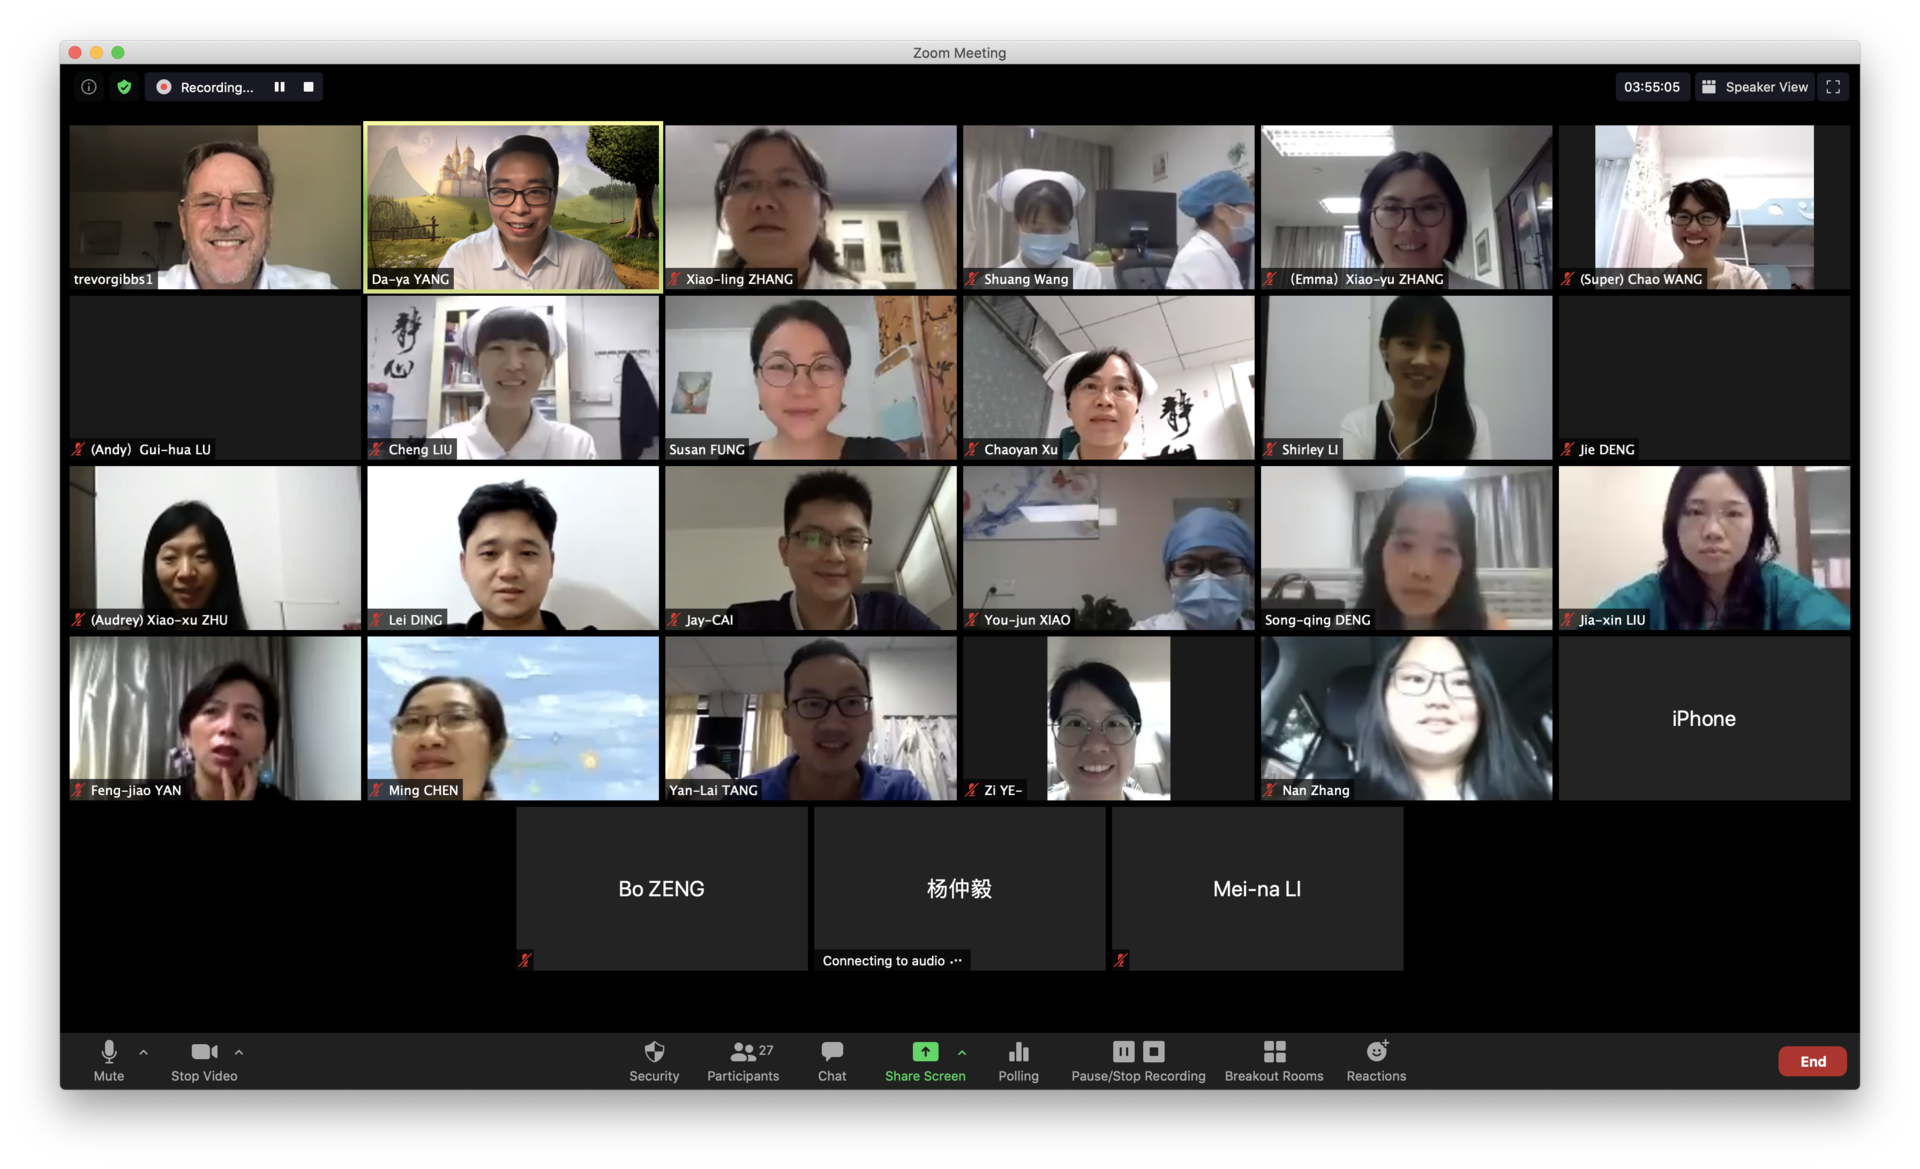This screenshot has height=1169, width=1920.
Task: Select the (Andy) Gui-hua LU tile
Action: point(215,378)
